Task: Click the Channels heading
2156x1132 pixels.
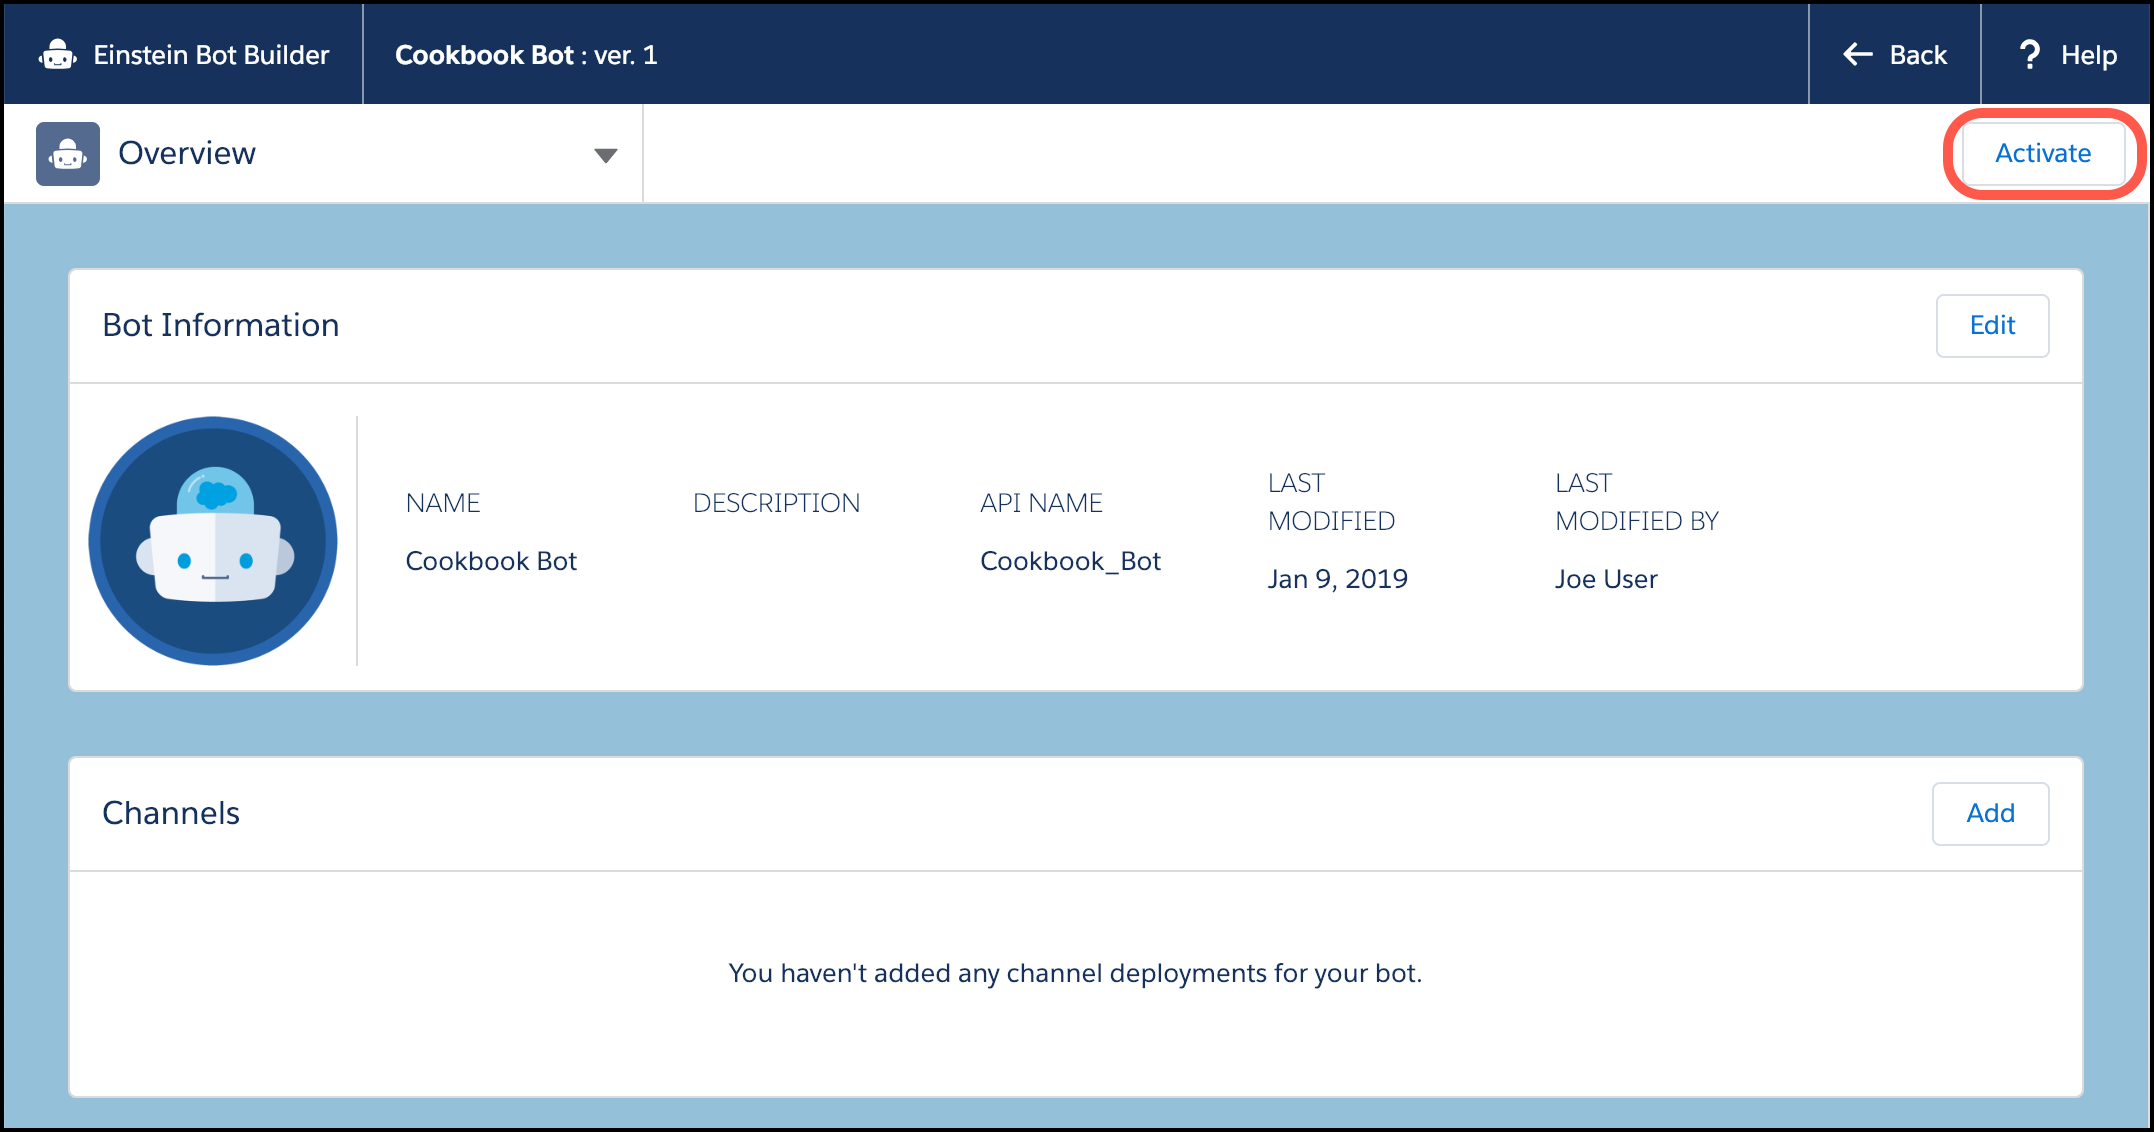Action: tap(171, 813)
